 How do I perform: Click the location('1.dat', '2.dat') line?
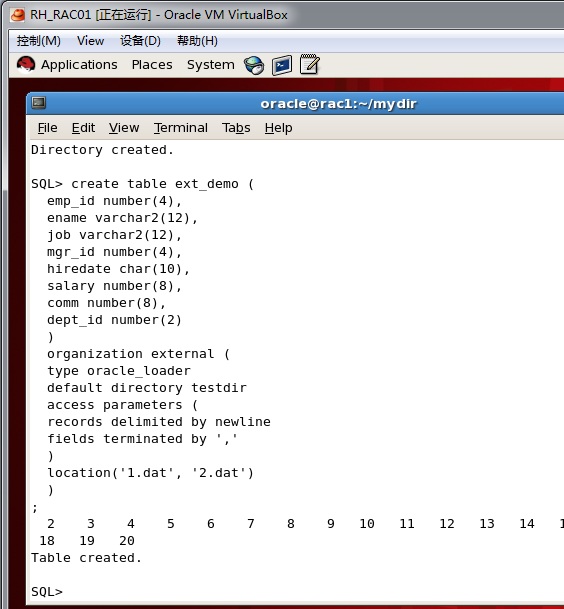pos(150,473)
